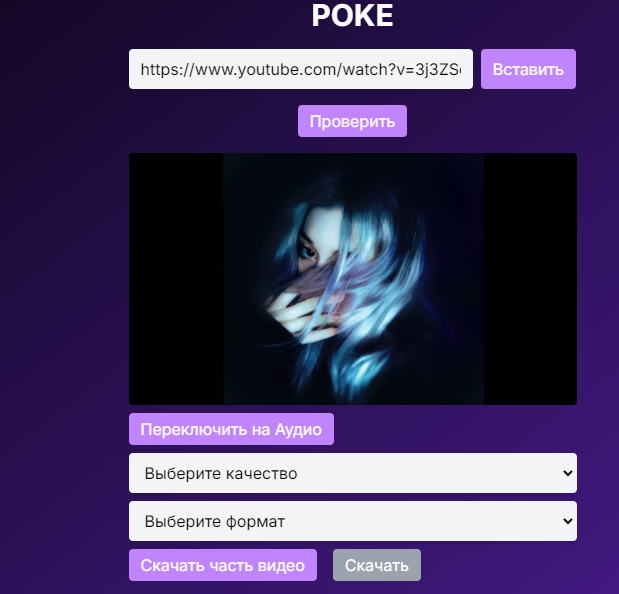This screenshot has width=619, height=594.
Task: Click the chevron arrow on the format selector
Action: coord(568,521)
